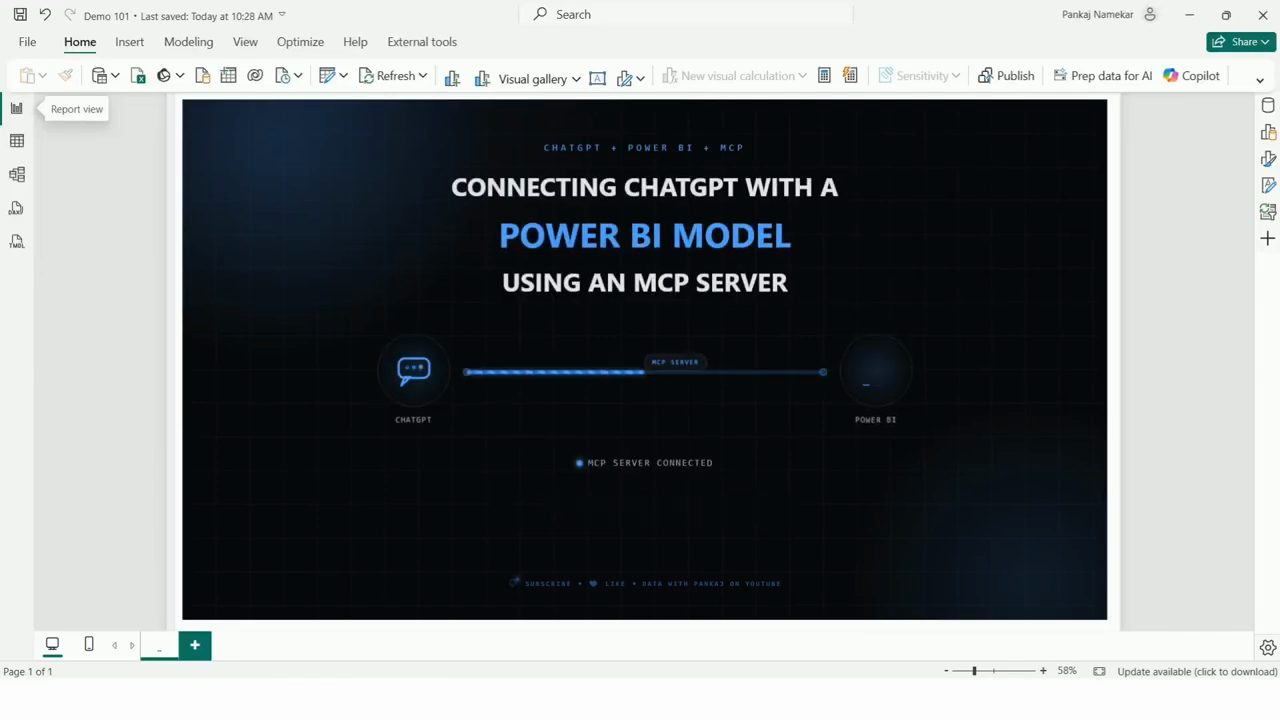Insert a new visual from the ribbon

[452, 77]
